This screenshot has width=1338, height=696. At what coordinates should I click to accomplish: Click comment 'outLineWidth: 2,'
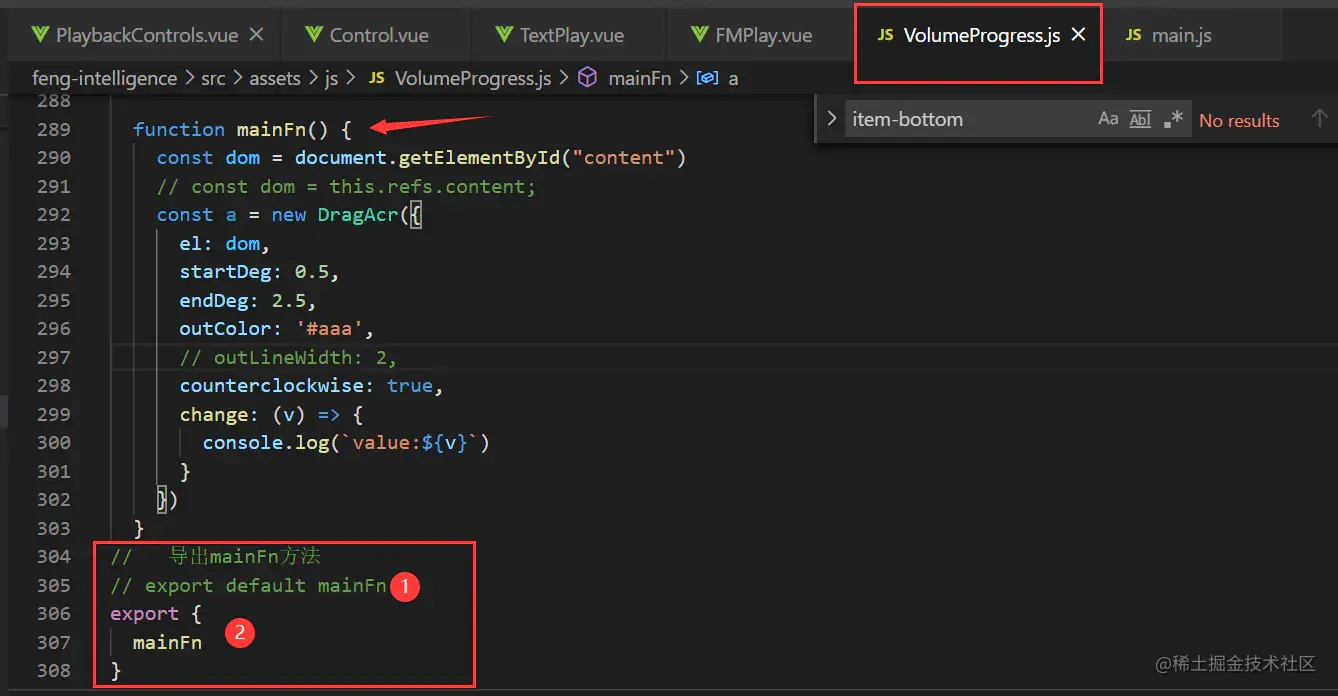306,357
